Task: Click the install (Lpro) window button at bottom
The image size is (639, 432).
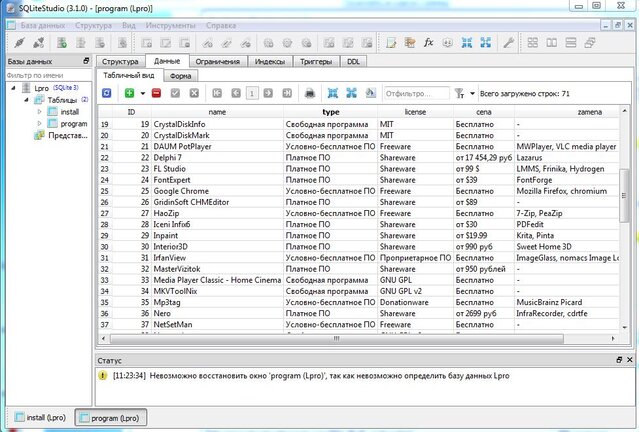Action: (39, 417)
